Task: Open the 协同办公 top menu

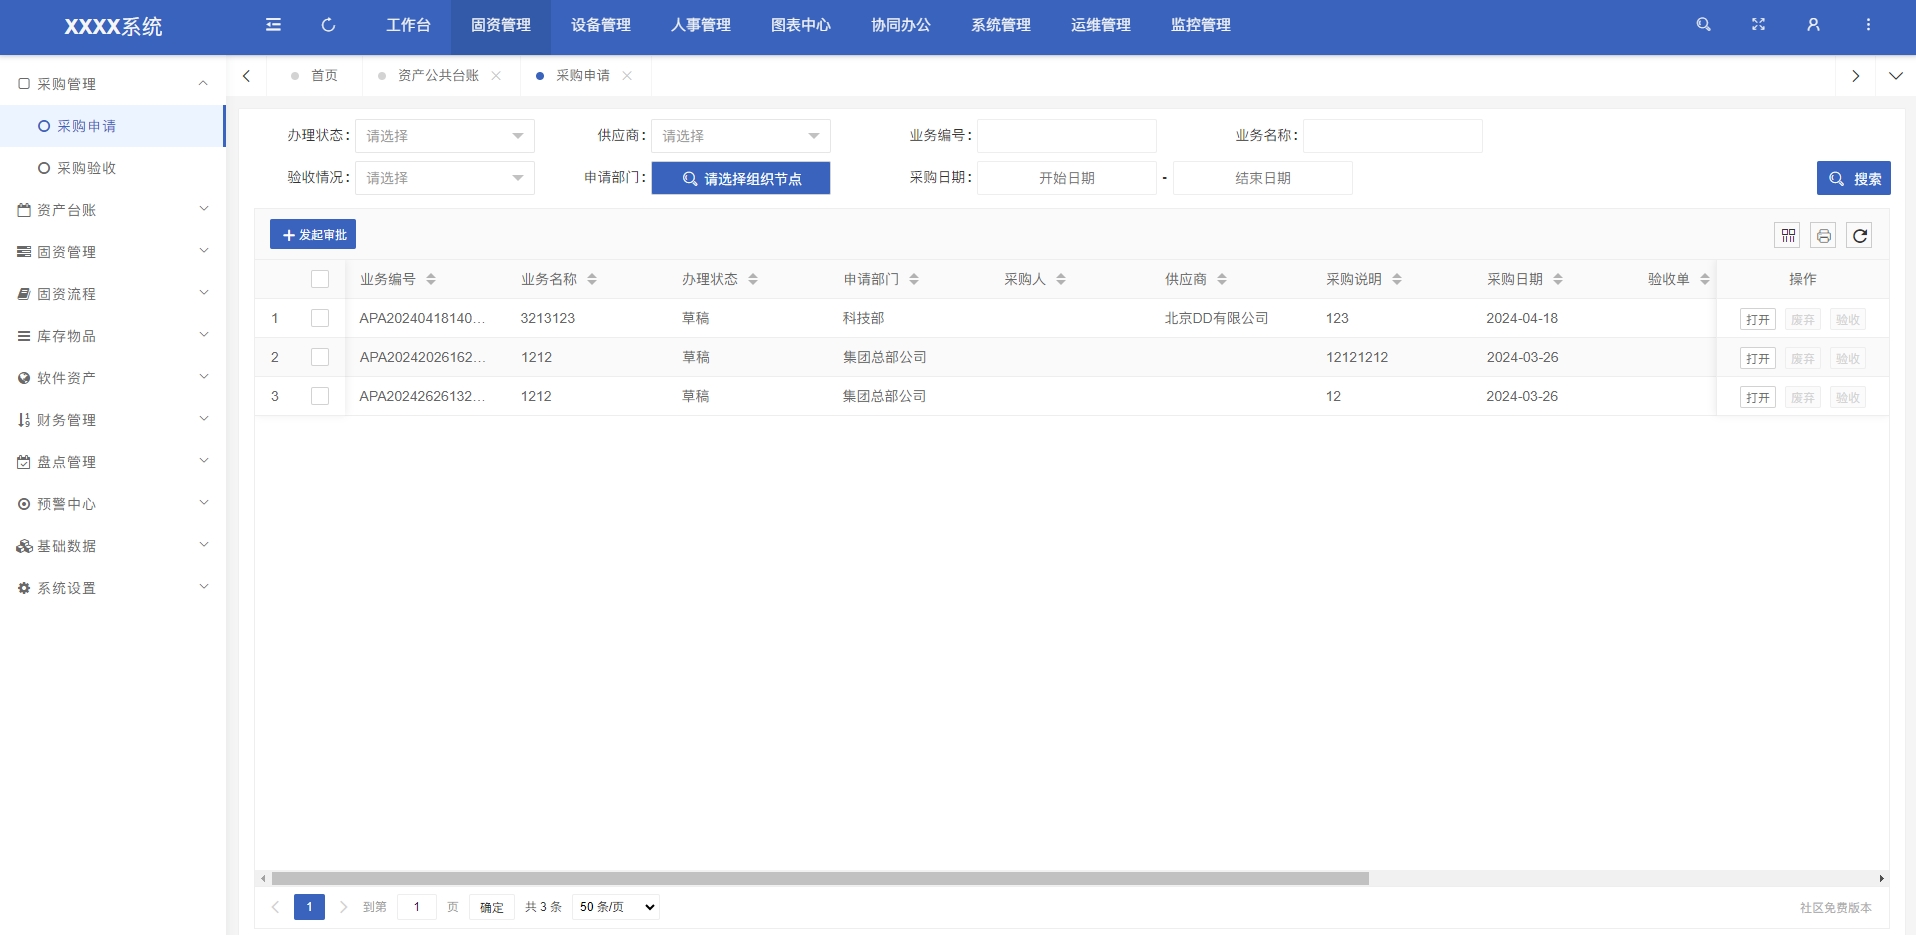Action: [901, 25]
